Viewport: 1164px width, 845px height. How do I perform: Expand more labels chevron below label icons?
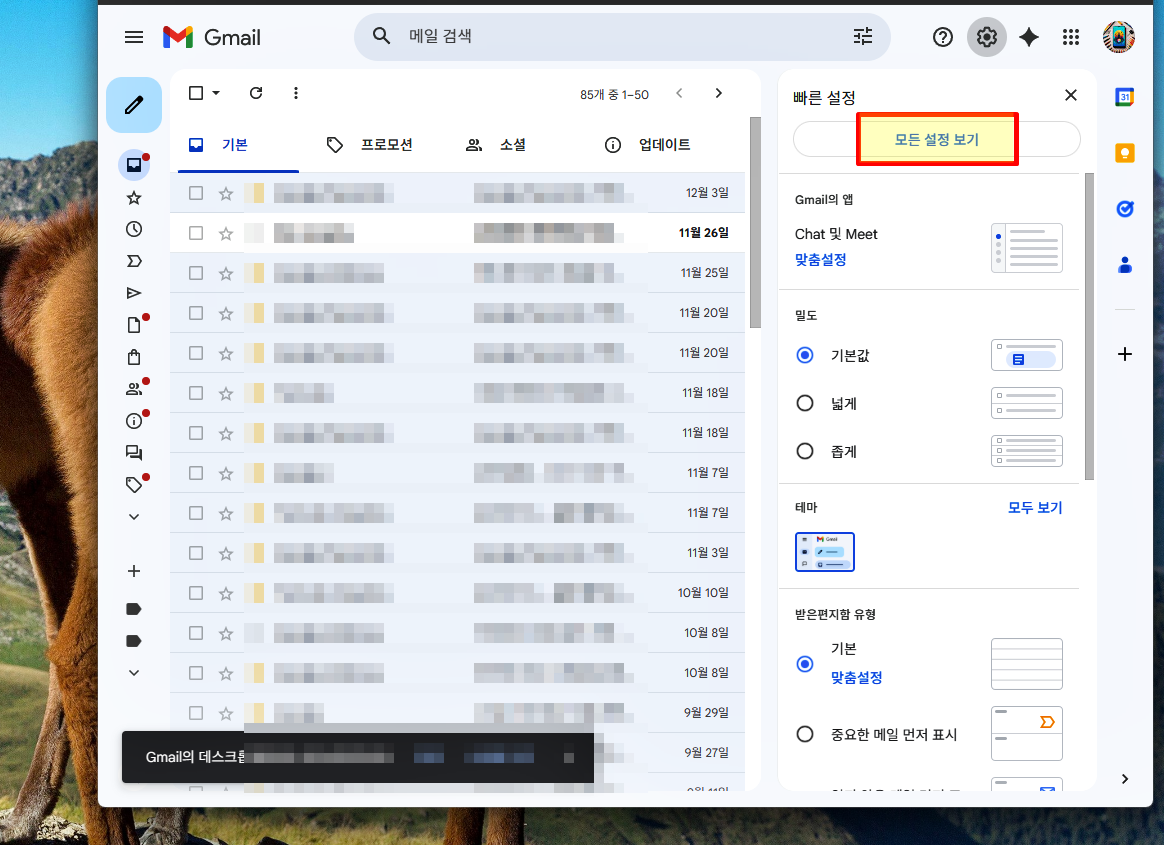coord(134,673)
